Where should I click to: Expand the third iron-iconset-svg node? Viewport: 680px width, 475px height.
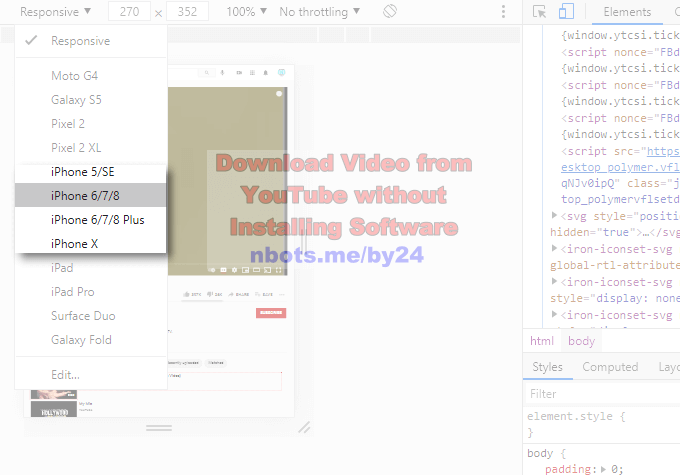pos(554,314)
